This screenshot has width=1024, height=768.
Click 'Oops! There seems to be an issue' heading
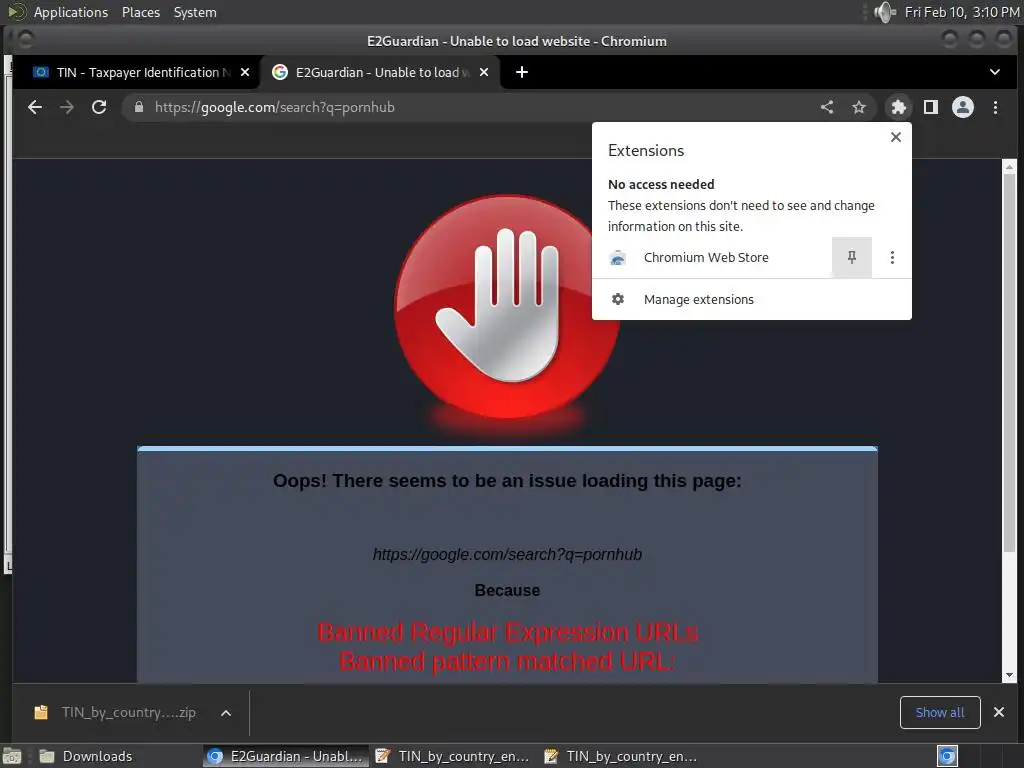tap(507, 481)
